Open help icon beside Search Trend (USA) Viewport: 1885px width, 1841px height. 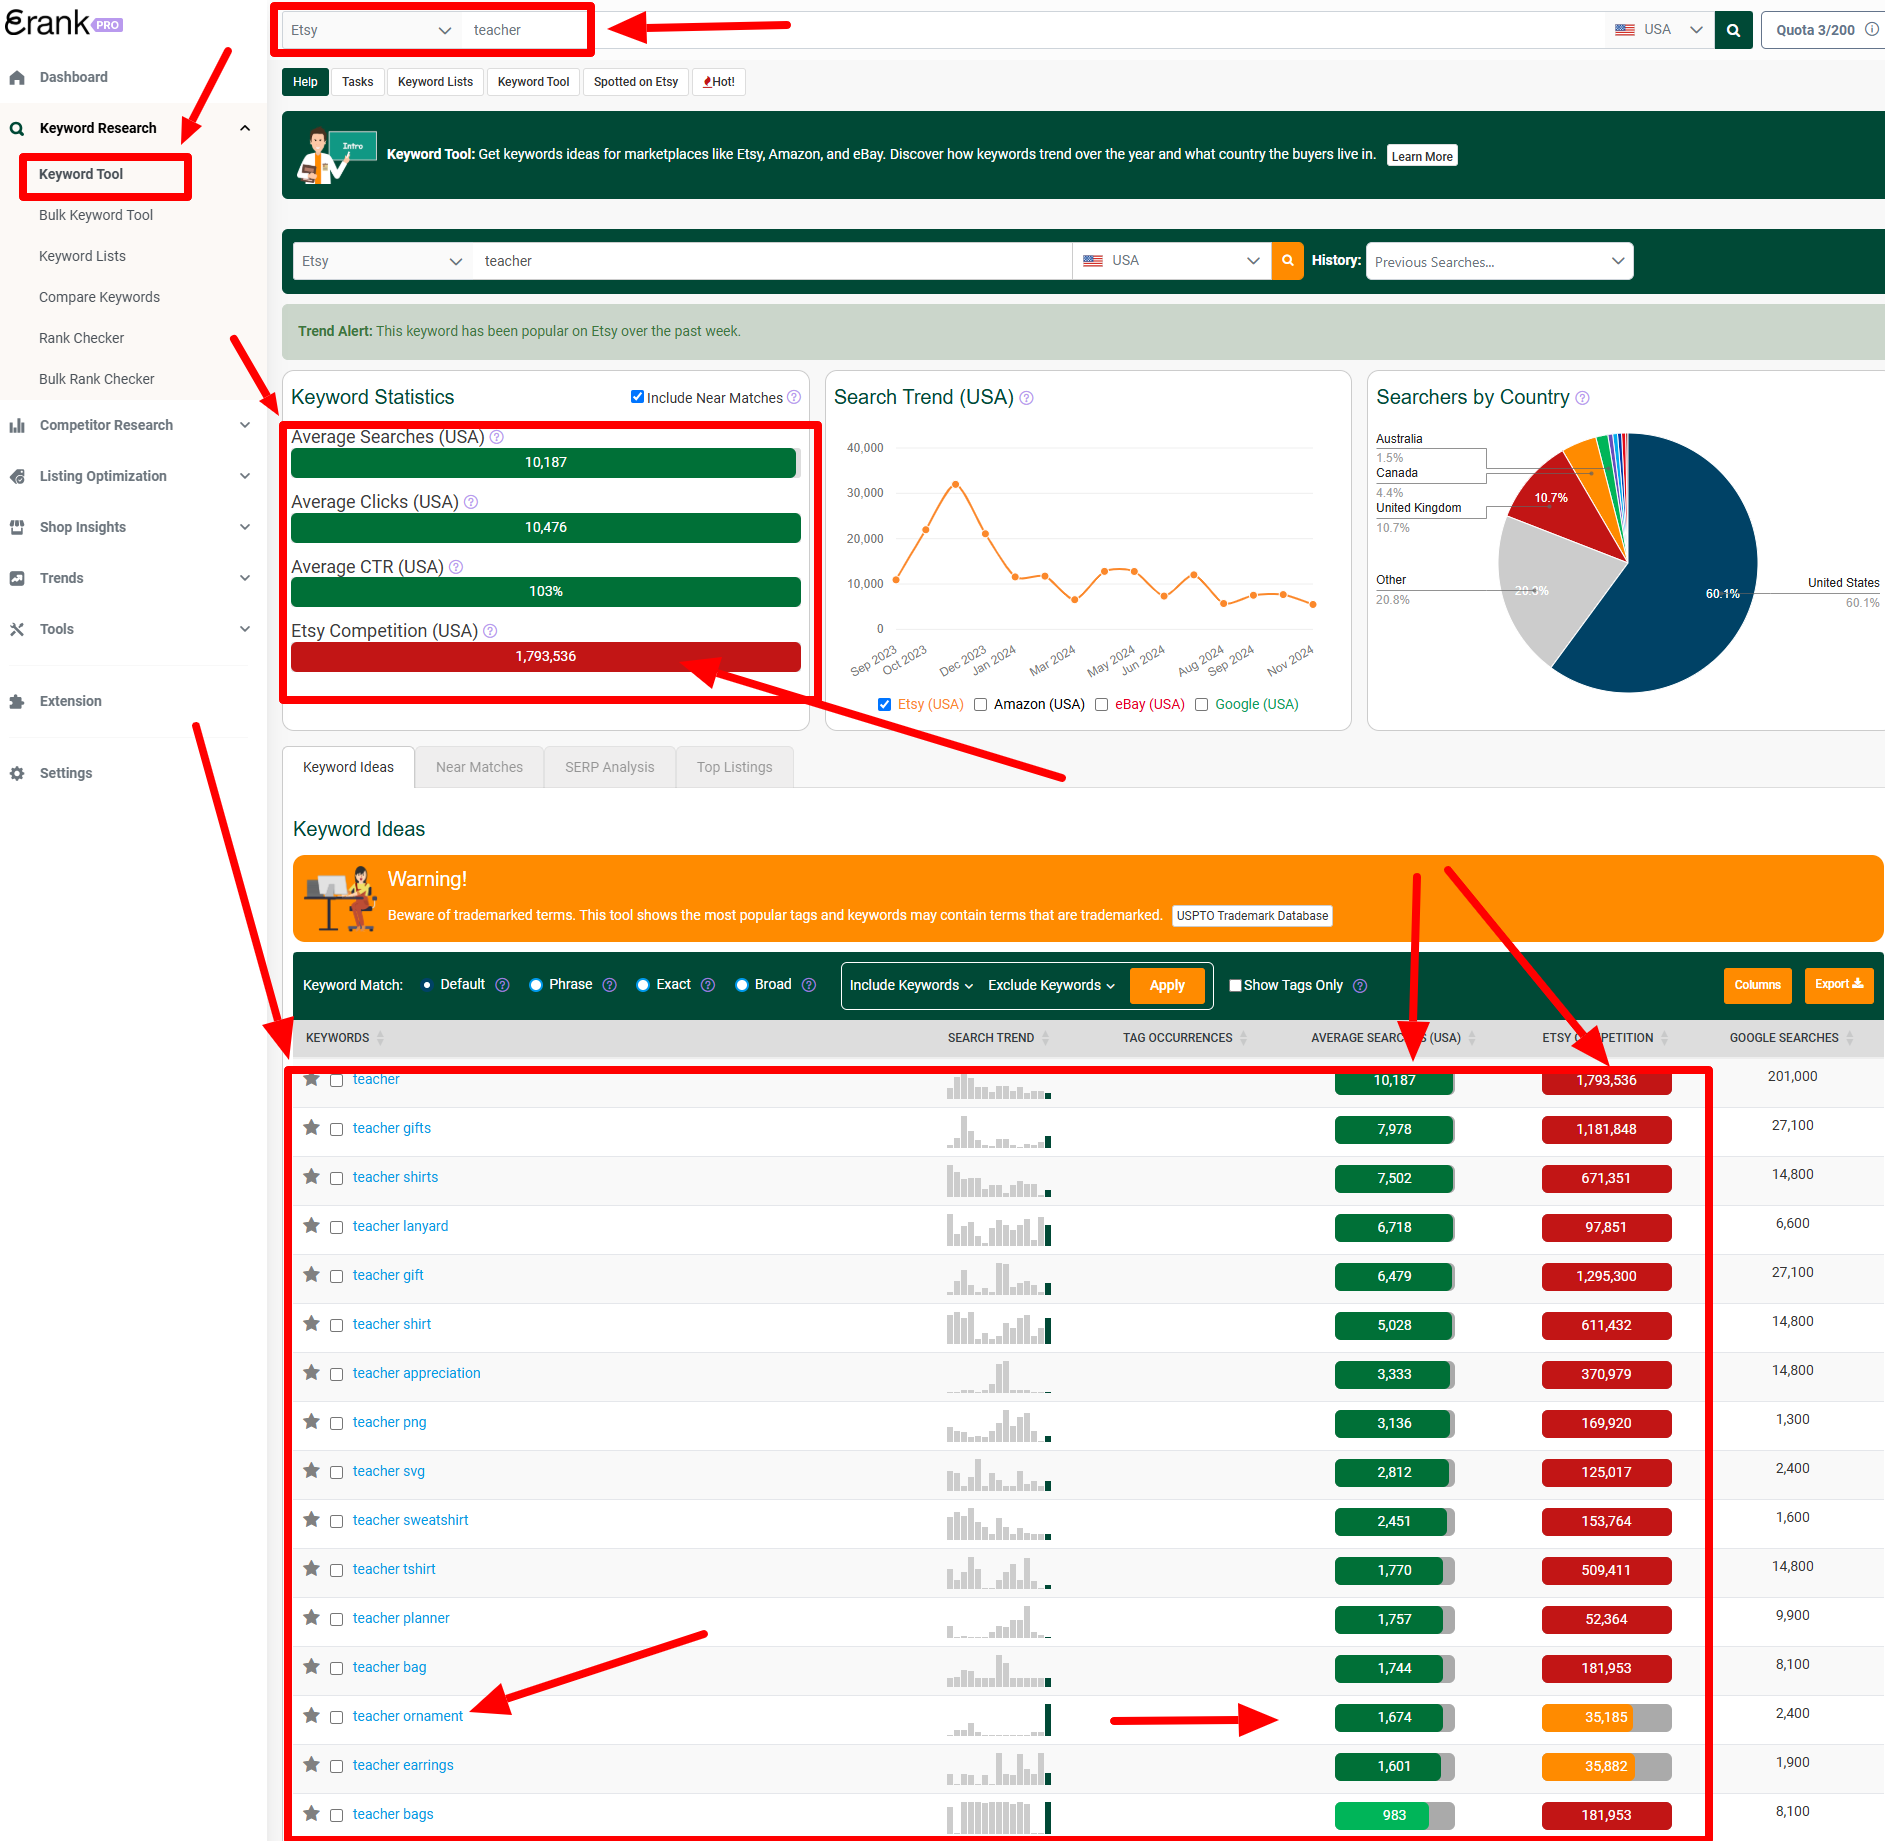[1026, 398]
